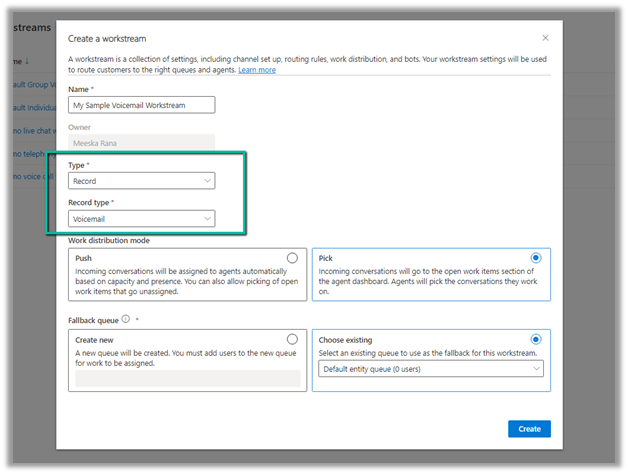Click the Owner field showing Meeska Rana

(141, 143)
